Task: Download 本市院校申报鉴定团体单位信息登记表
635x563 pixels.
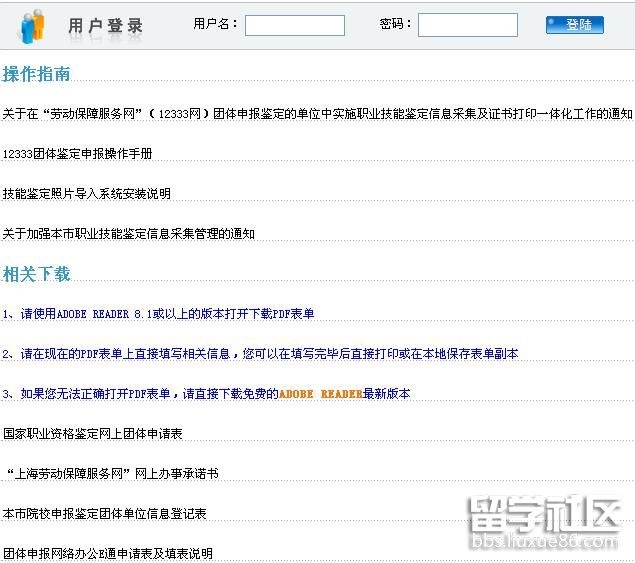Action: click(104, 514)
